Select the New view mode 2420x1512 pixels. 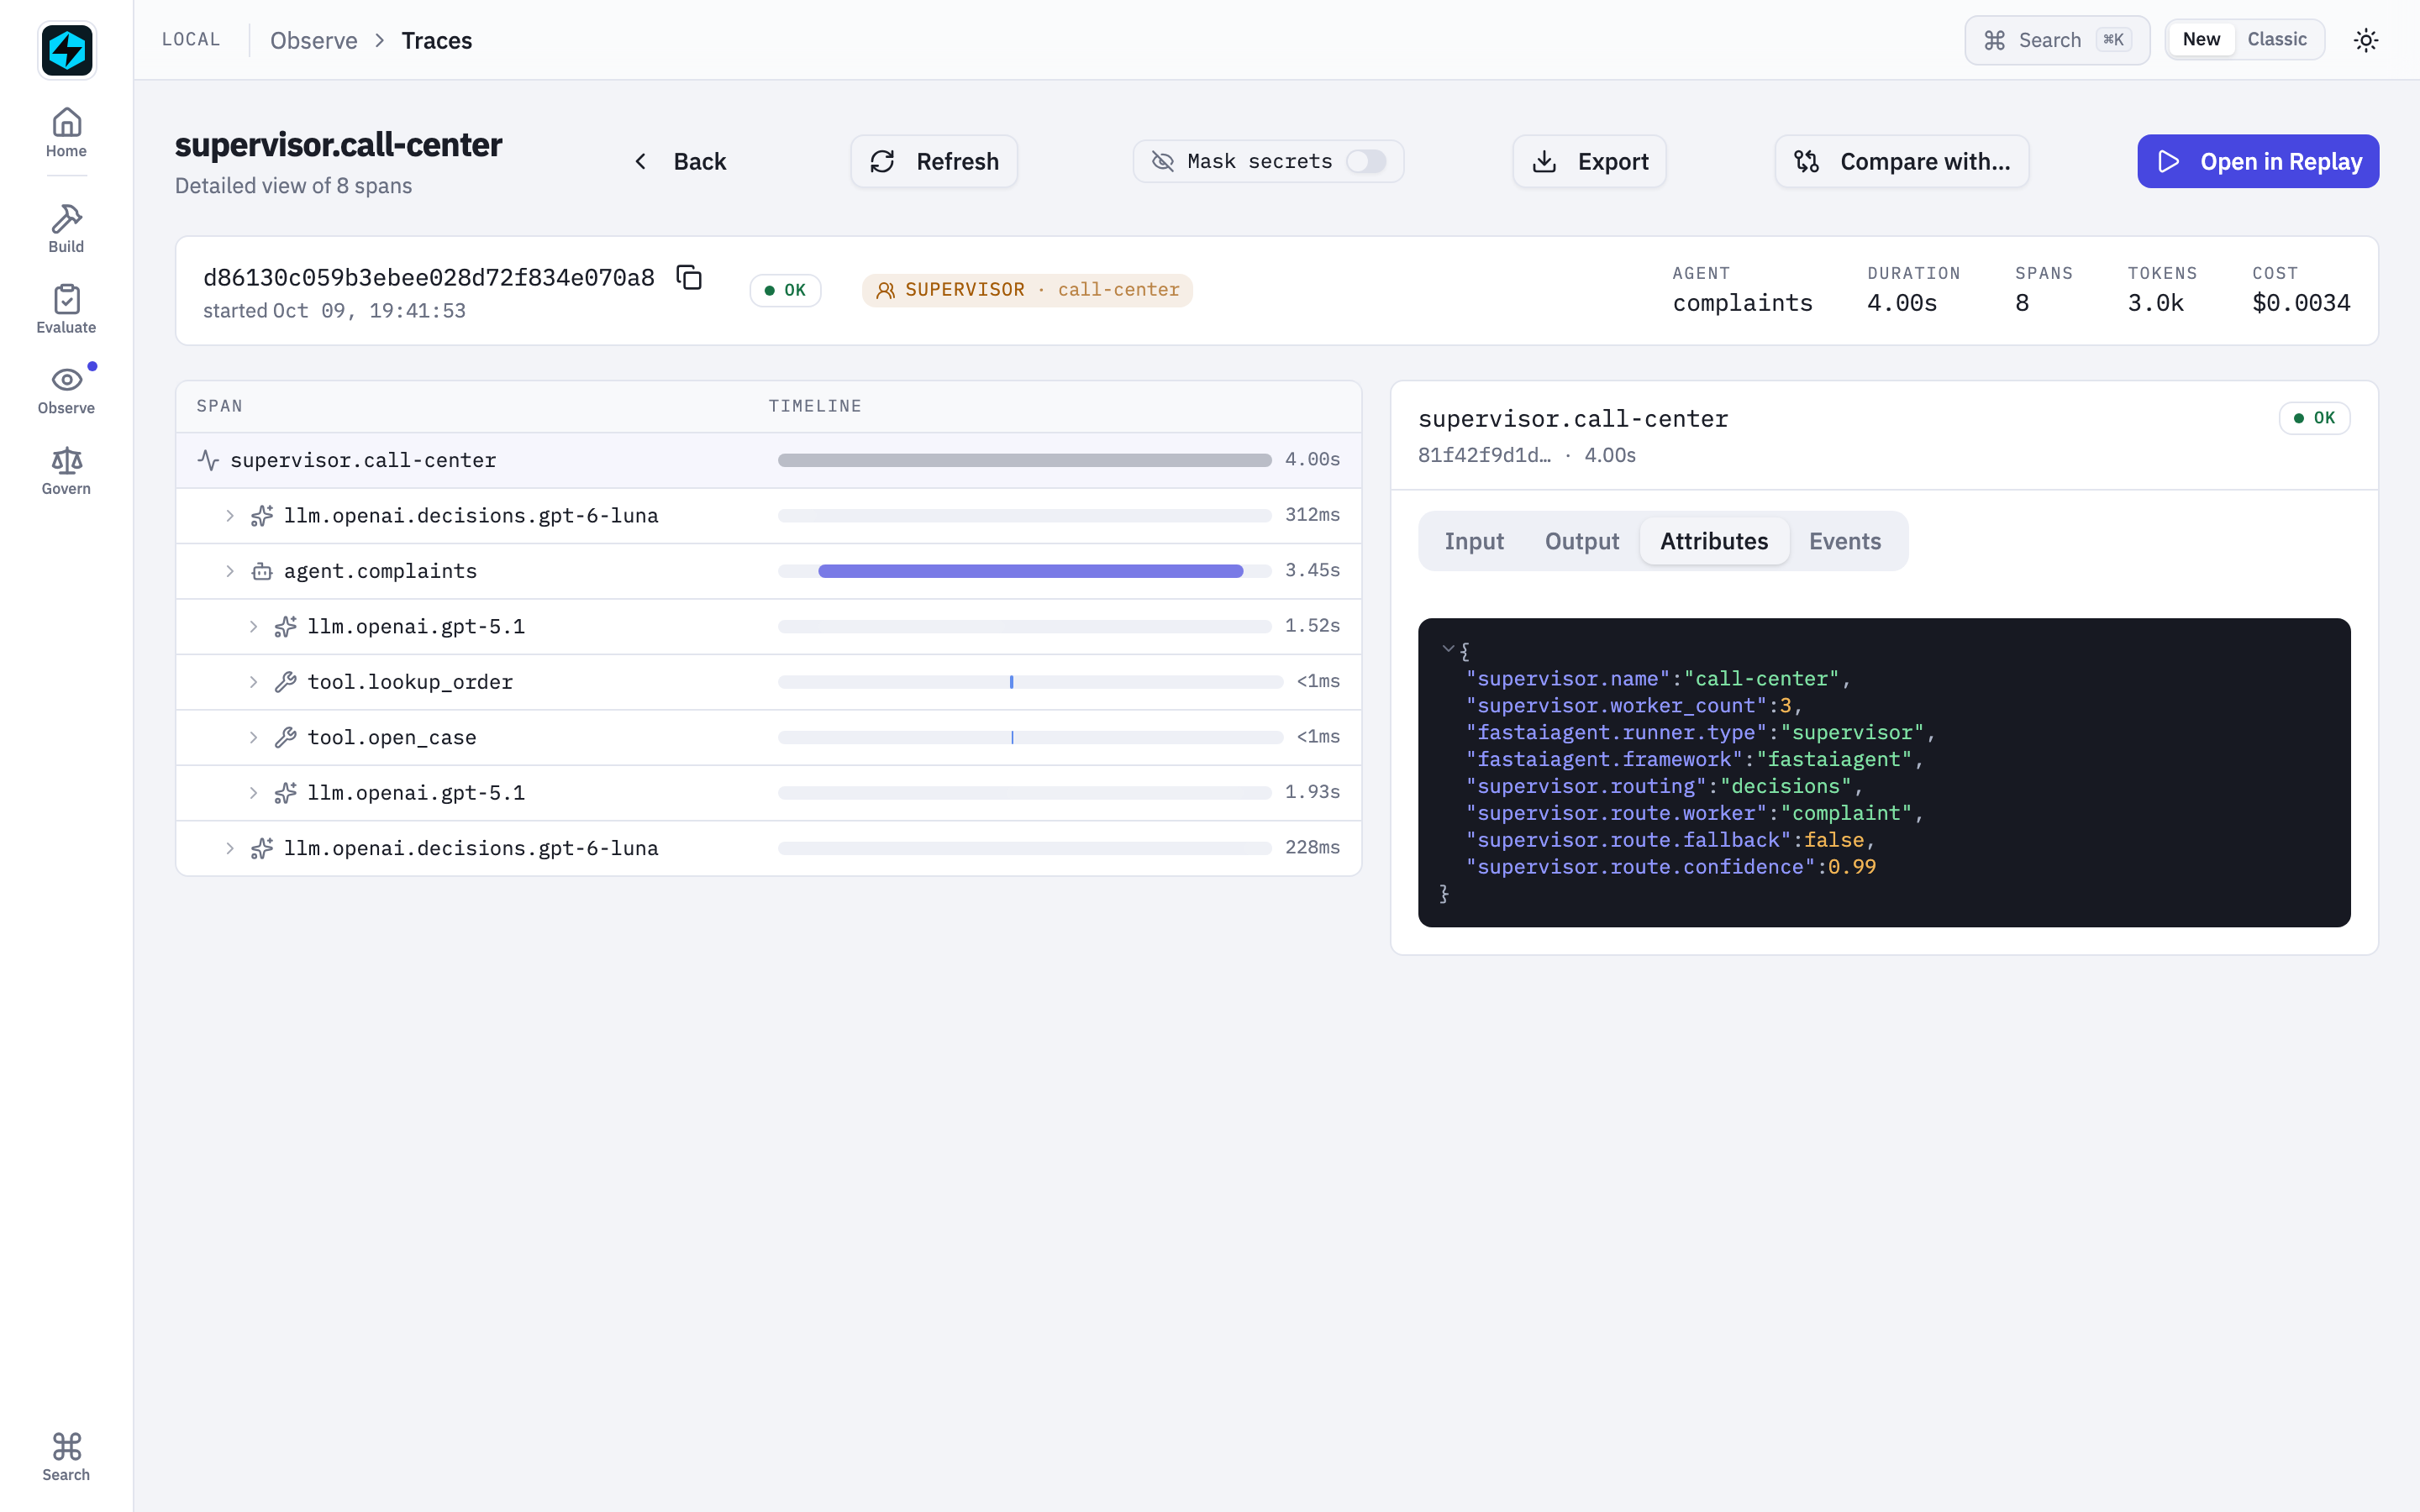point(2201,39)
